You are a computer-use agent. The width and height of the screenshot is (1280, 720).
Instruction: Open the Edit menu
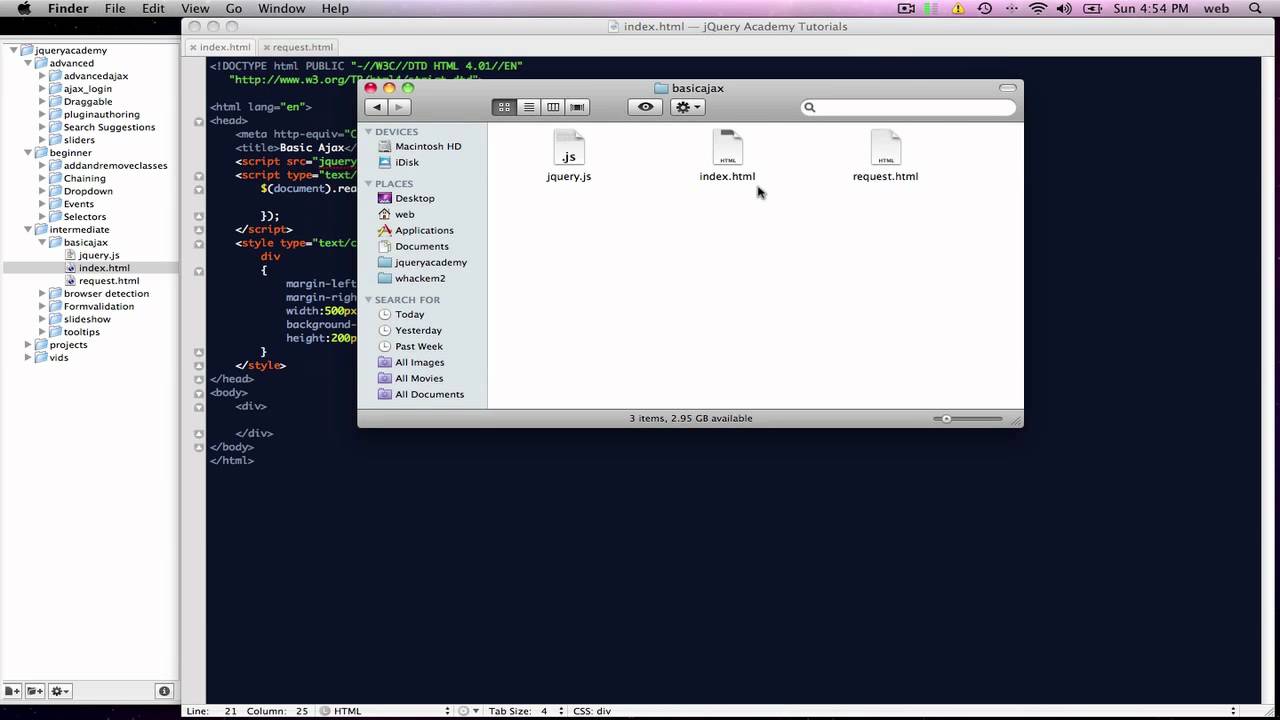[153, 9]
